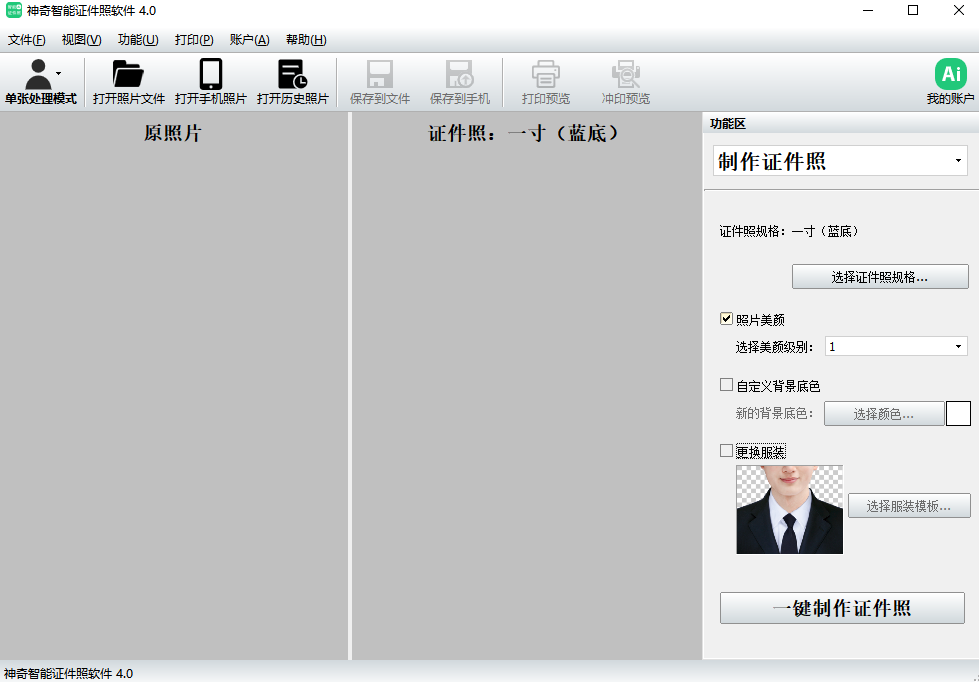Image resolution: width=979 pixels, height=682 pixels.
Task: Open the photo history icon
Action: (x=292, y=75)
